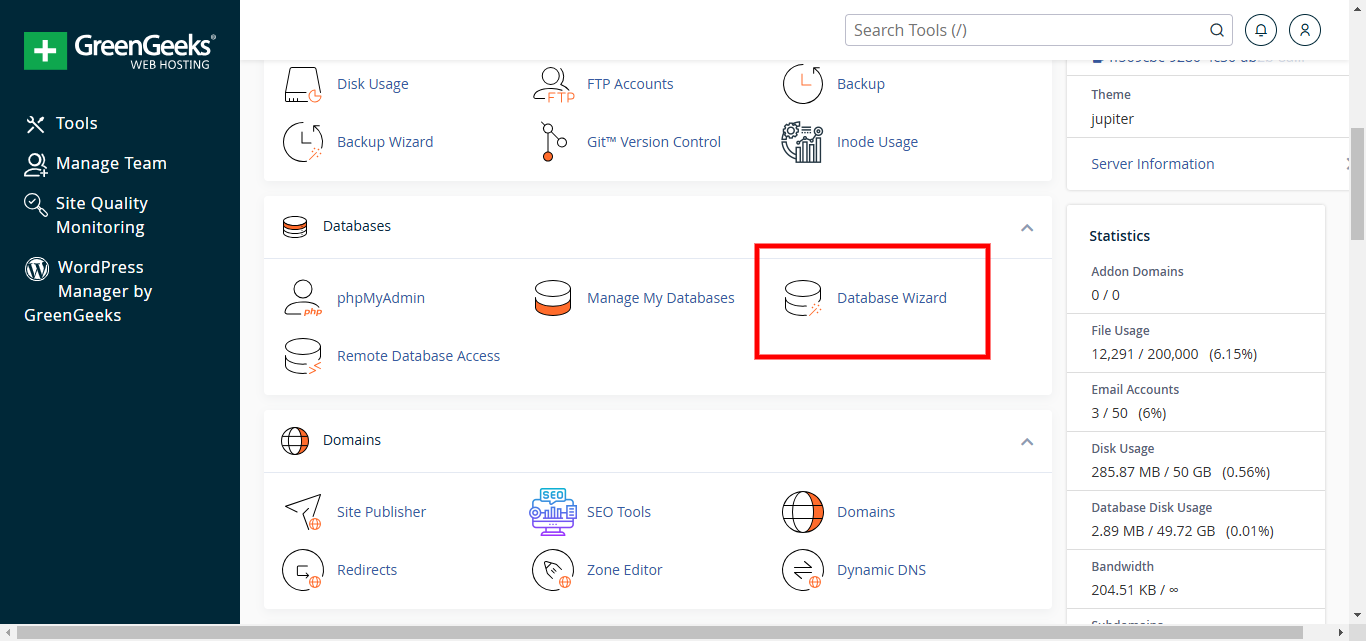
Task: Collapse the Databases section
Action: 1026,227
